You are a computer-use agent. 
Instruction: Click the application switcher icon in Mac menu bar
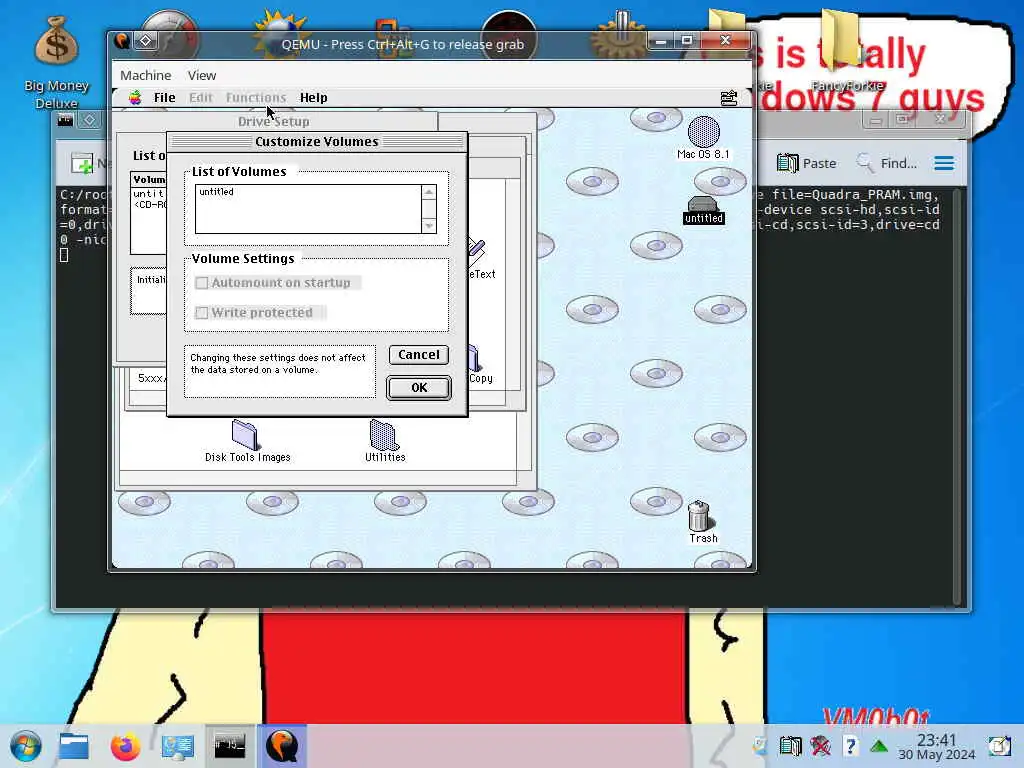click(x=729, y=98)
